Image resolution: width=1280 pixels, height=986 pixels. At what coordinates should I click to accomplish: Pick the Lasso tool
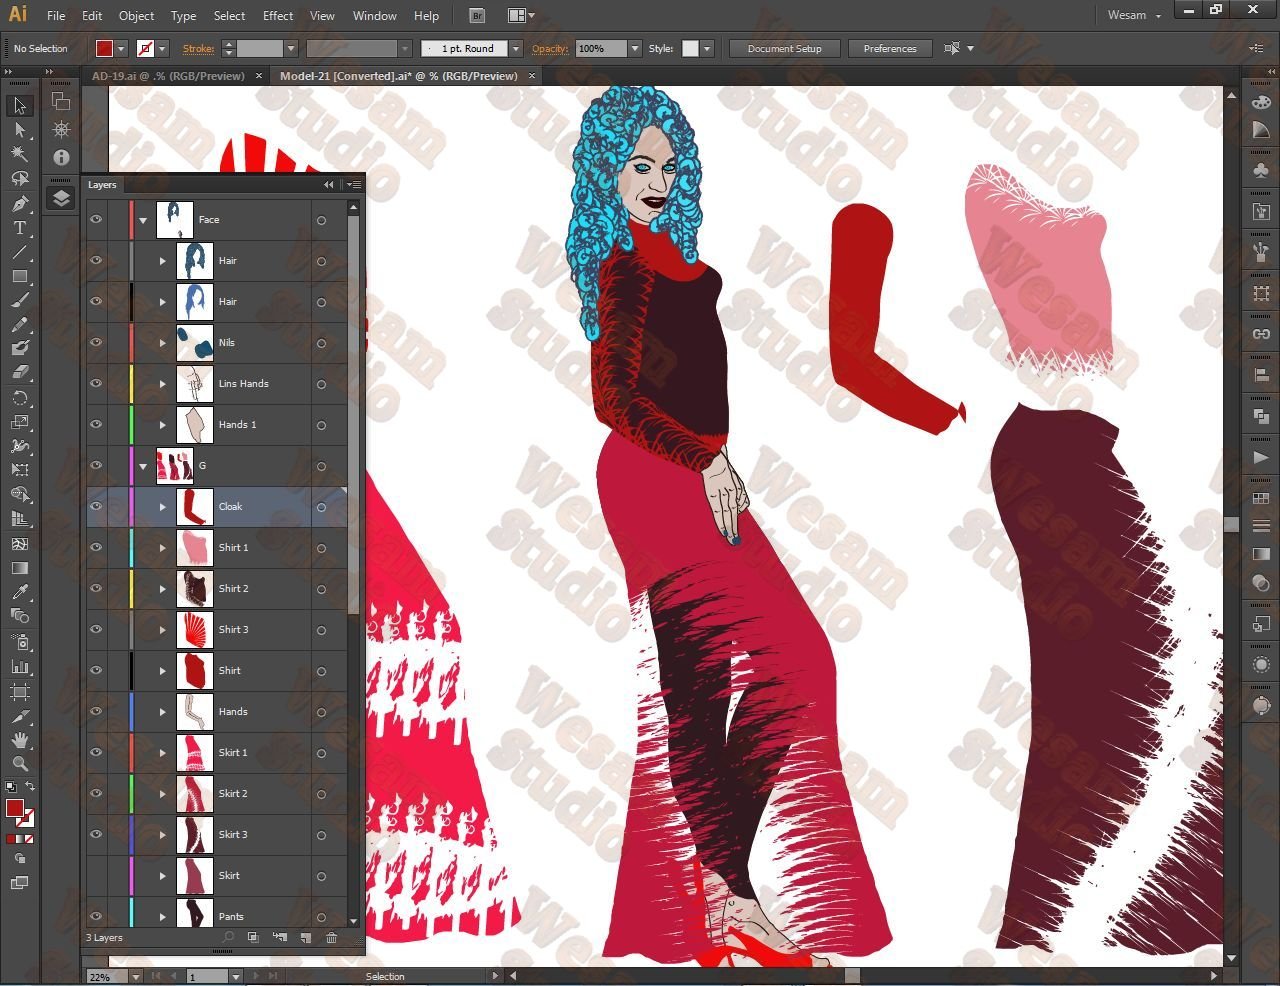[x=19, y=178]
